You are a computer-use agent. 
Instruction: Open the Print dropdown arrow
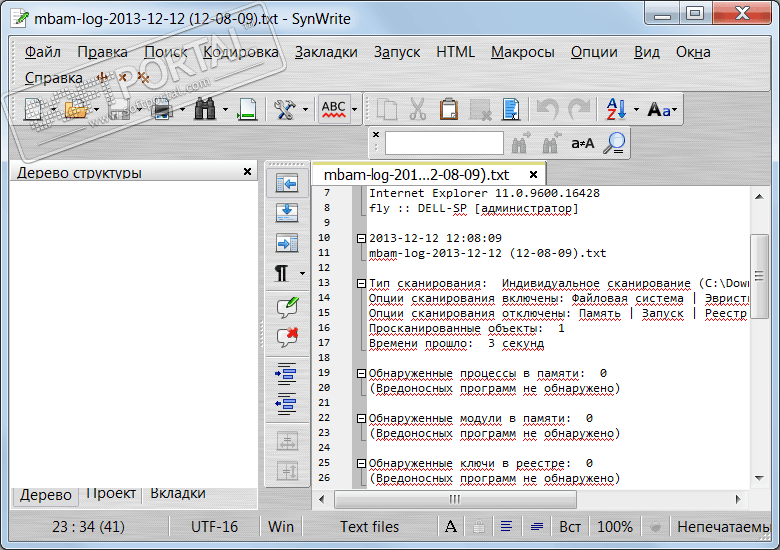point(182,109)
